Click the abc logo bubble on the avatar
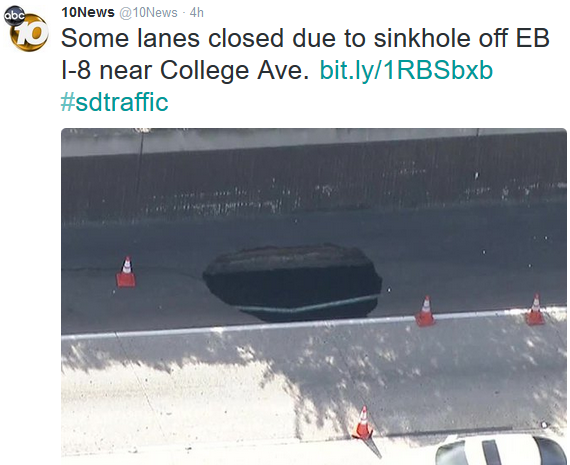Image resolution: width=570 pixels, height=465 pixels. (14, 16)
